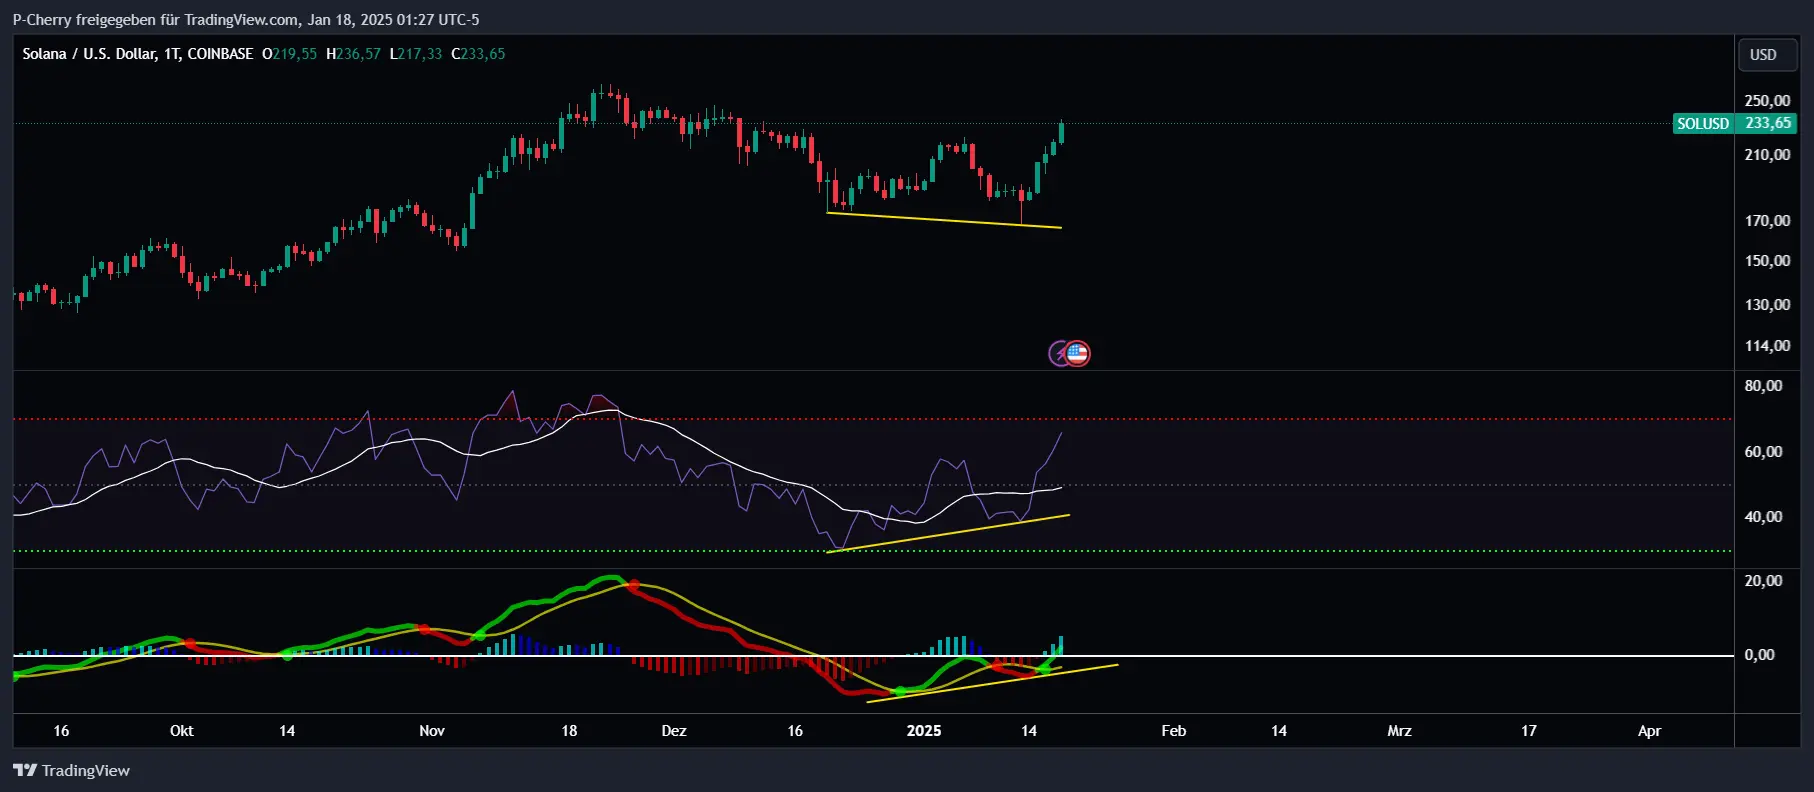Click the 170,00 price axis label
1814x792 pixels.
(1767, 221)
